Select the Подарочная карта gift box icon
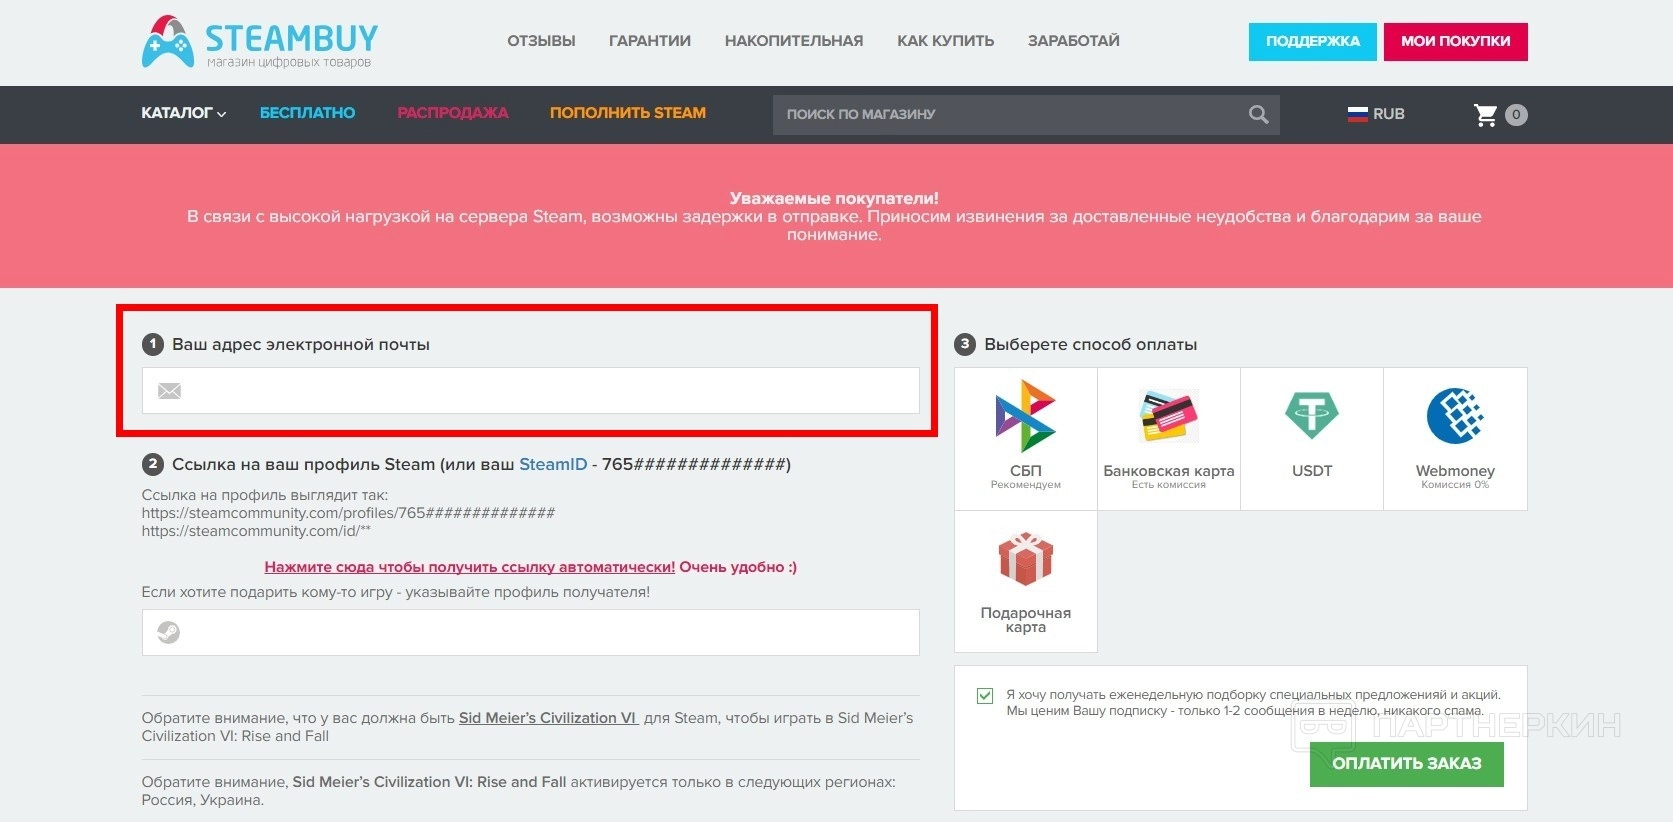The image size is (1673, 822). pyautogui.click(x=1026, y=559)
